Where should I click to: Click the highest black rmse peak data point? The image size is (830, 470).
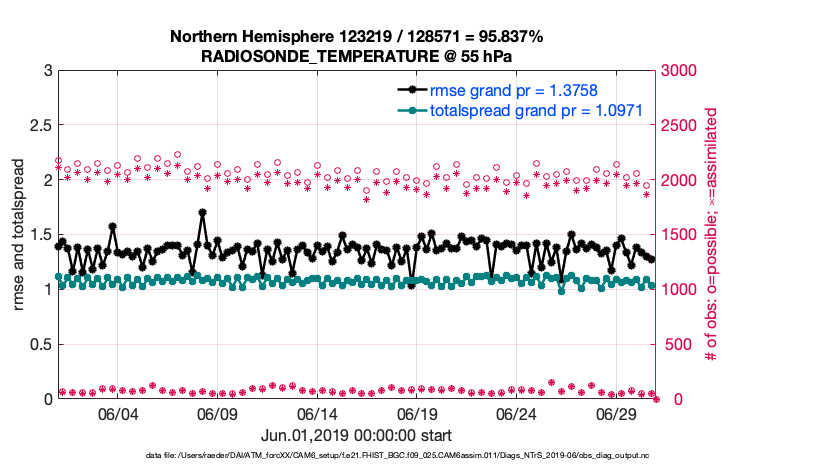[x=203, y=212]
